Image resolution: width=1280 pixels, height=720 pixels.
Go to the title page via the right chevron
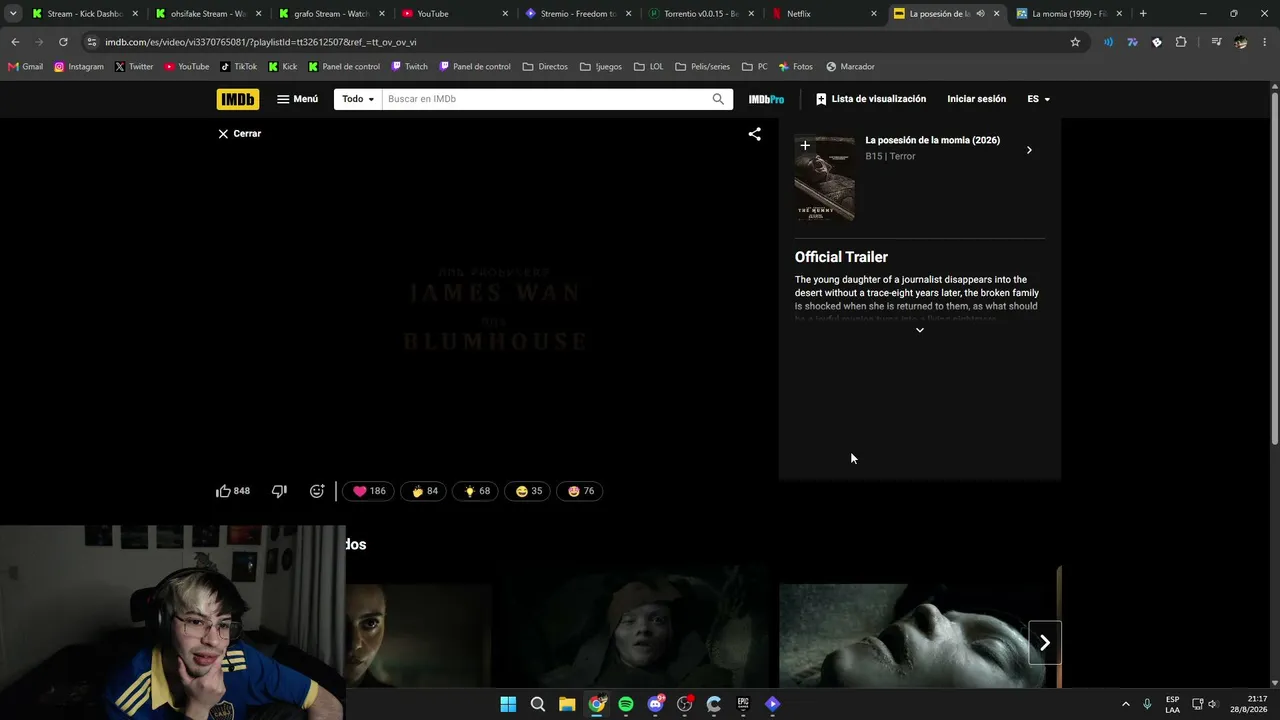click(x=1029, y=150)
